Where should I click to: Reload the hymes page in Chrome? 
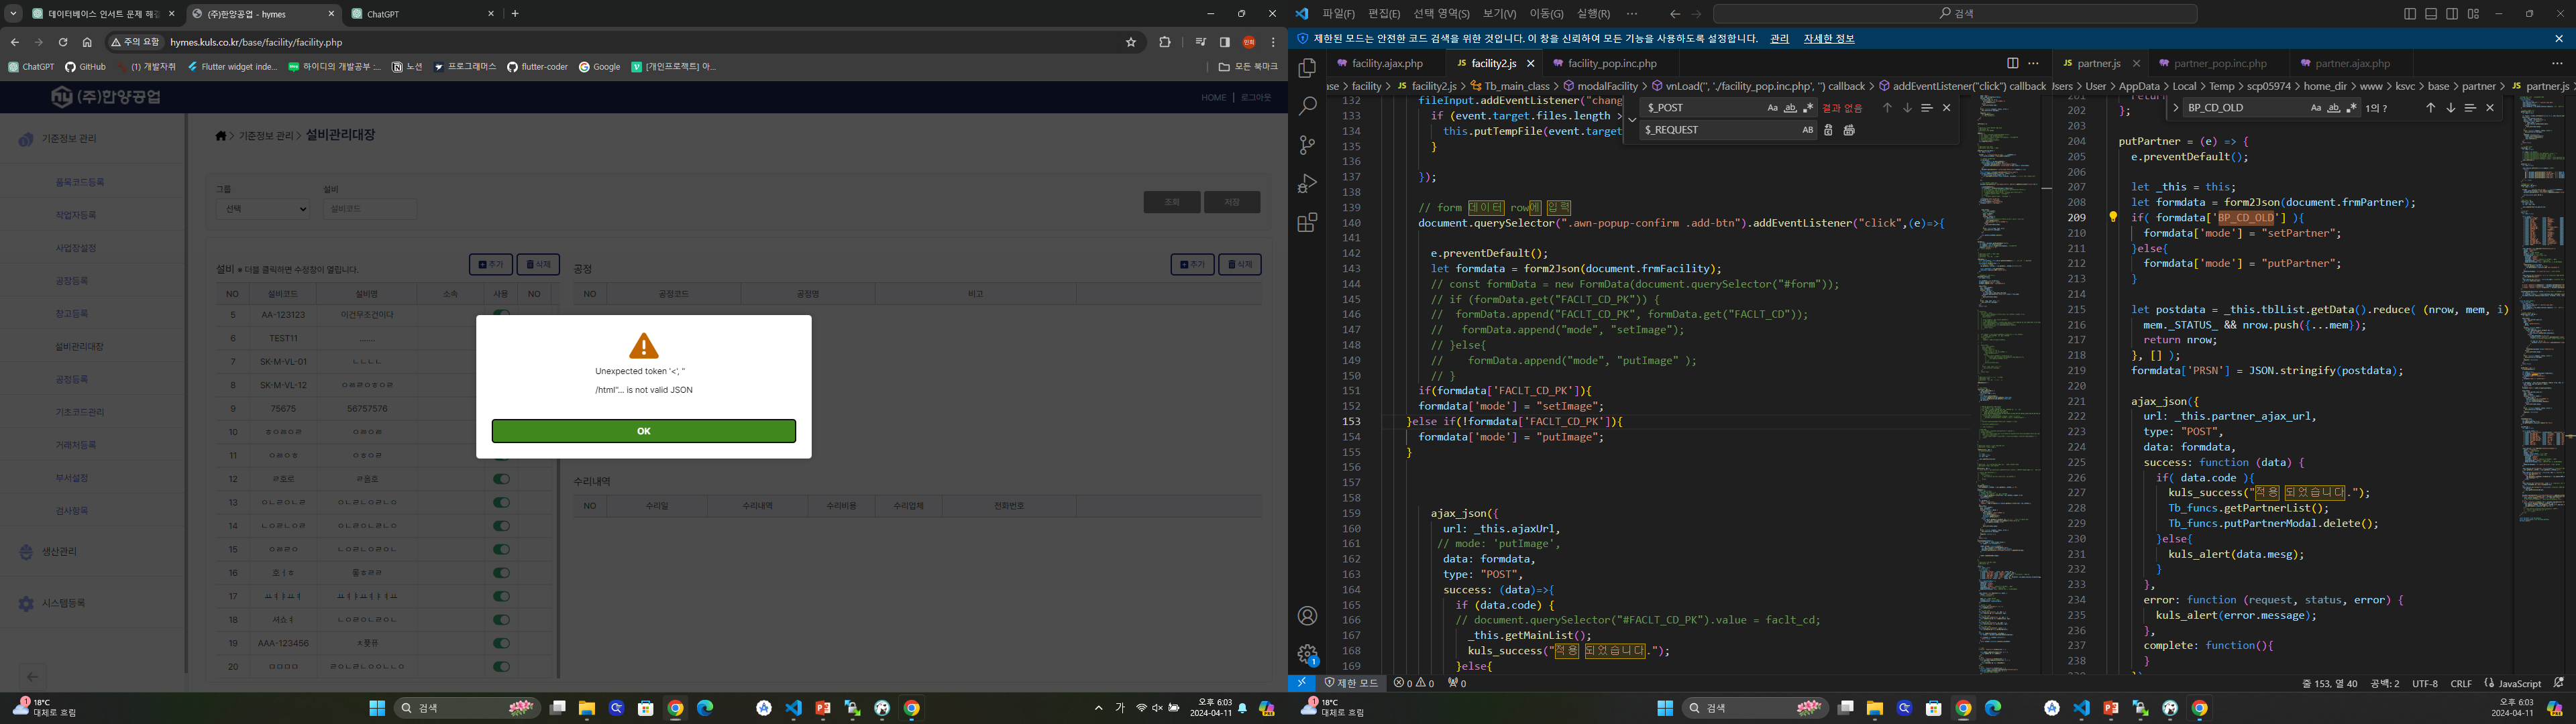63,42
